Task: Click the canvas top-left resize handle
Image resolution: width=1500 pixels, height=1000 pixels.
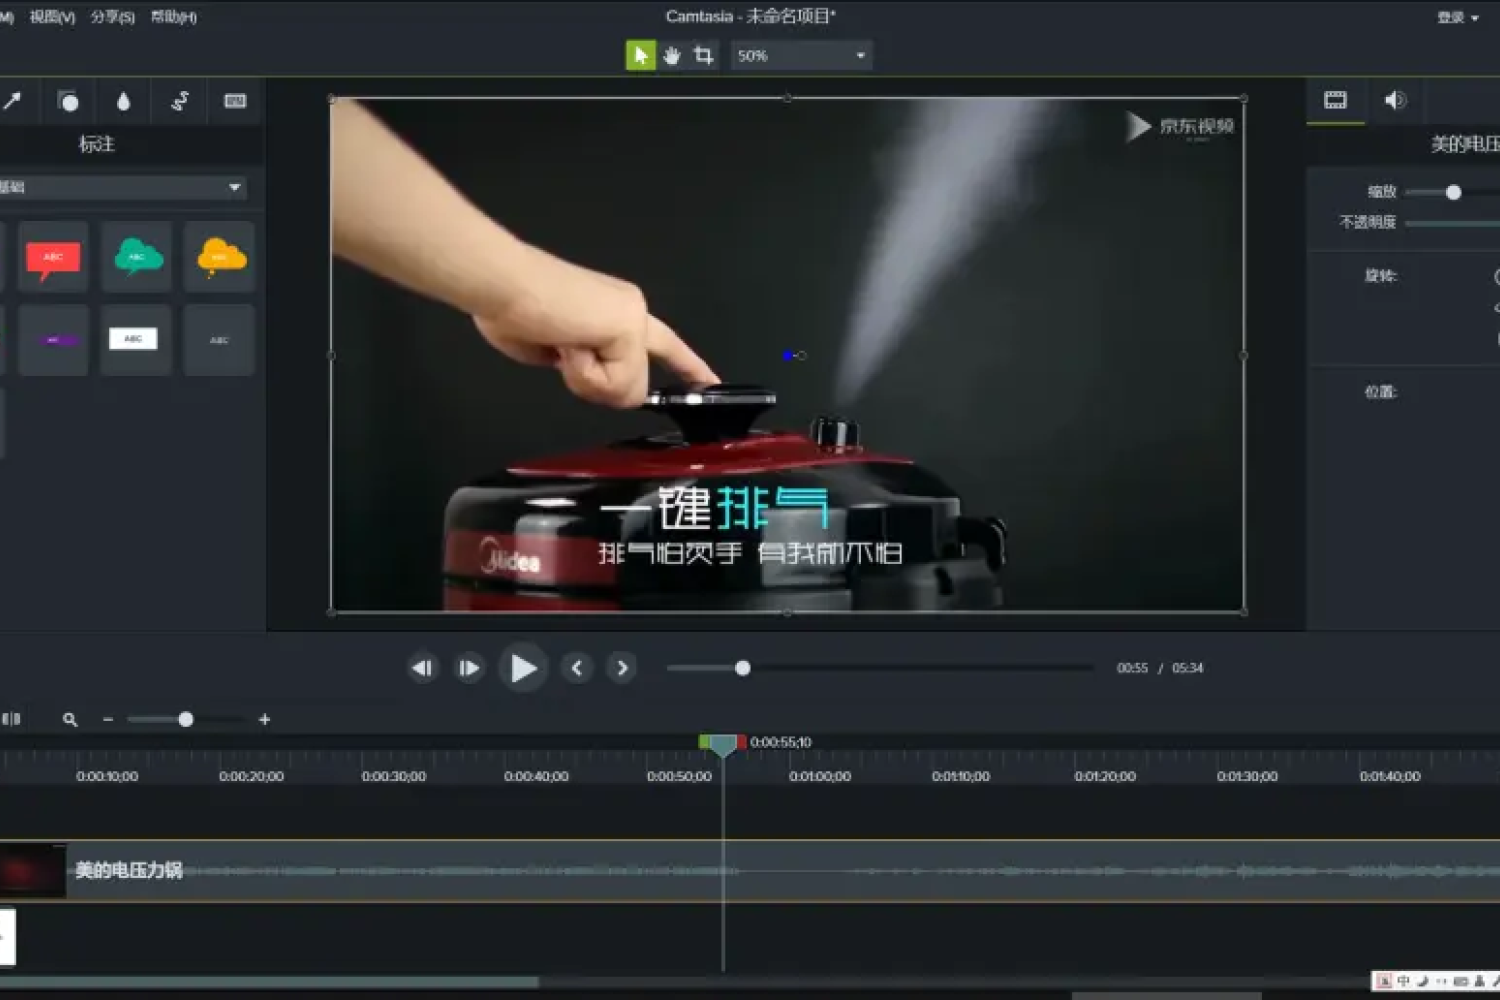Action: 332,99
